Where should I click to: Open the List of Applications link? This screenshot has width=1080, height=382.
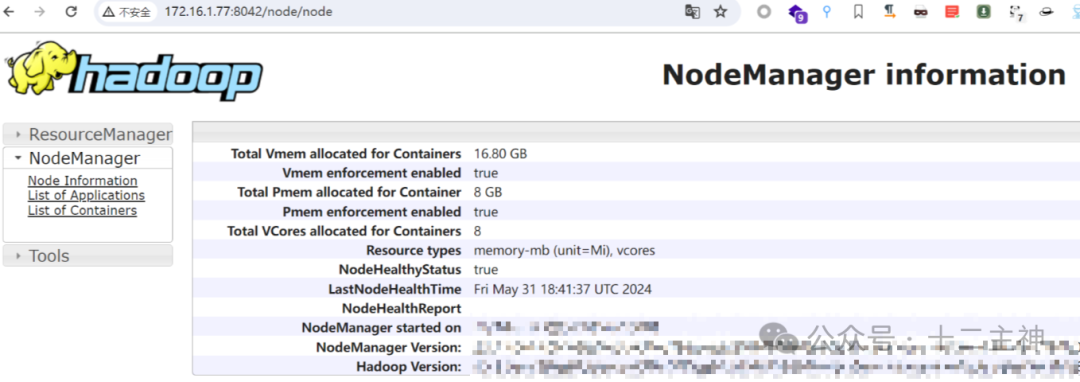(86, 195)
